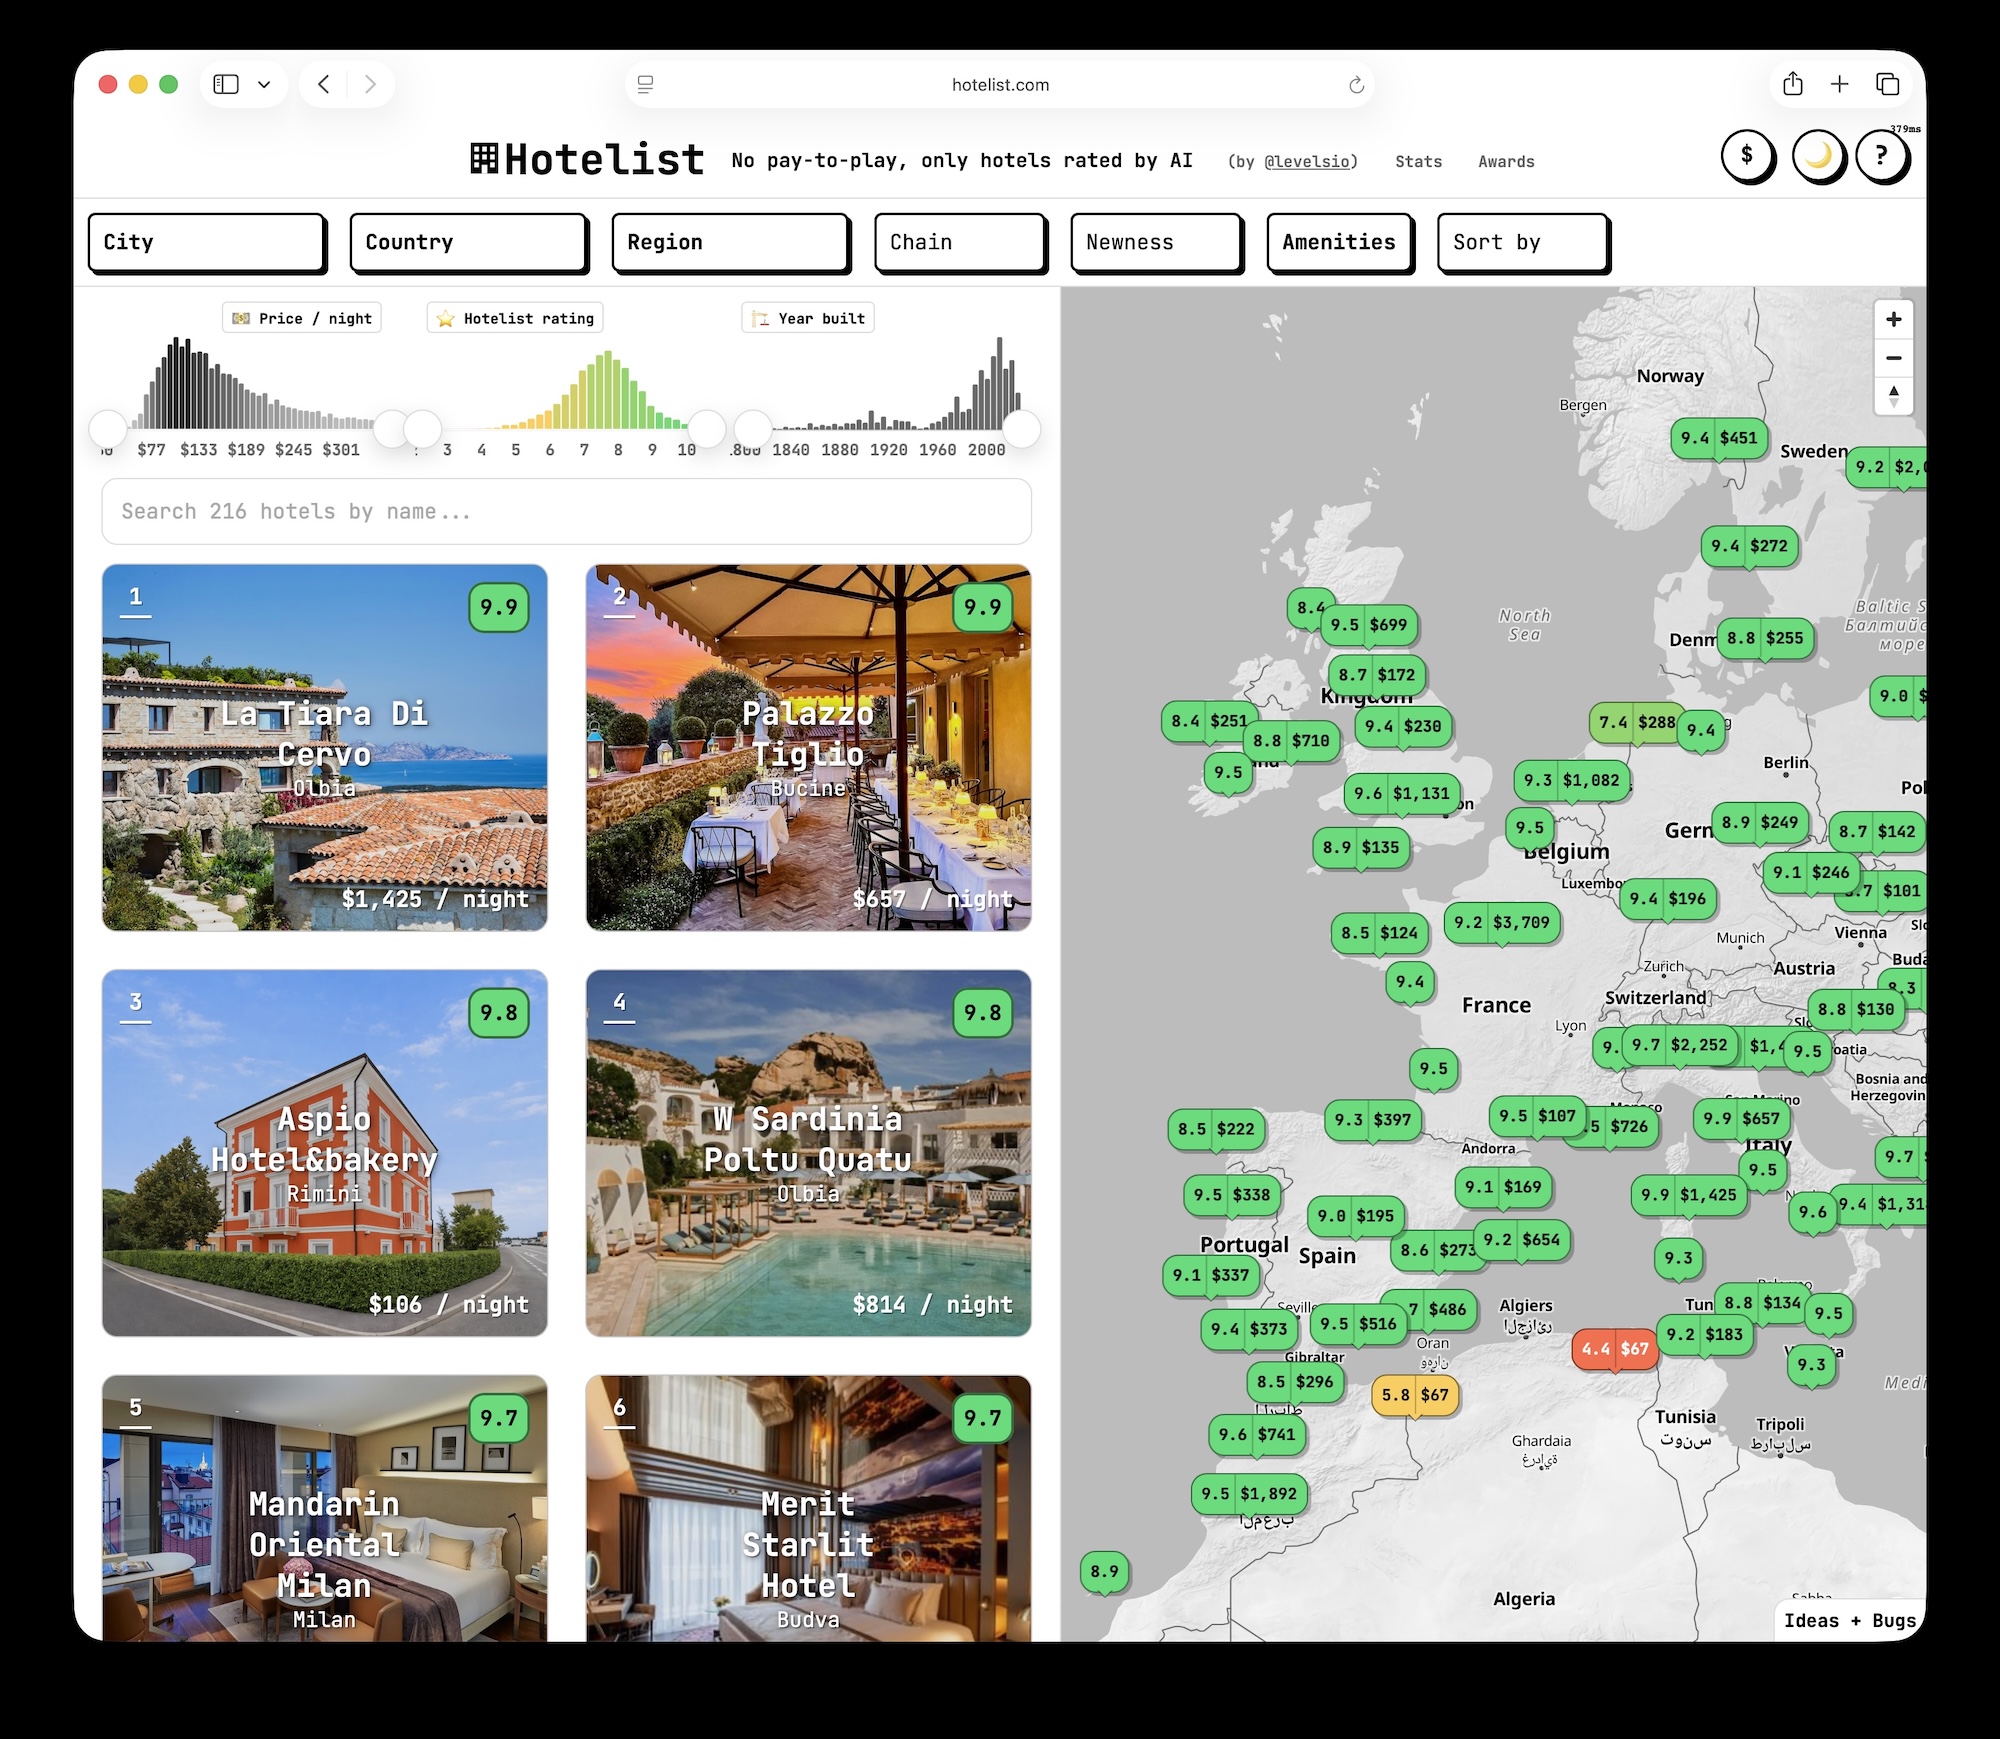
Task: Select the 9.7 $2,252 map marker
Action: pyautogui.click(x=1680, y=1045)
